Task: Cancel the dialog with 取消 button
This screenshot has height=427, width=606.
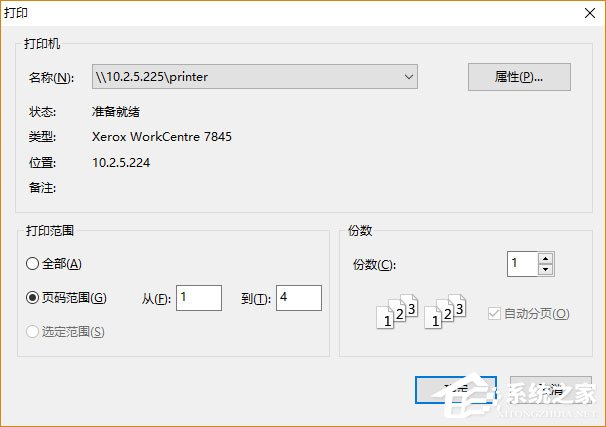Action: (551, 390)
